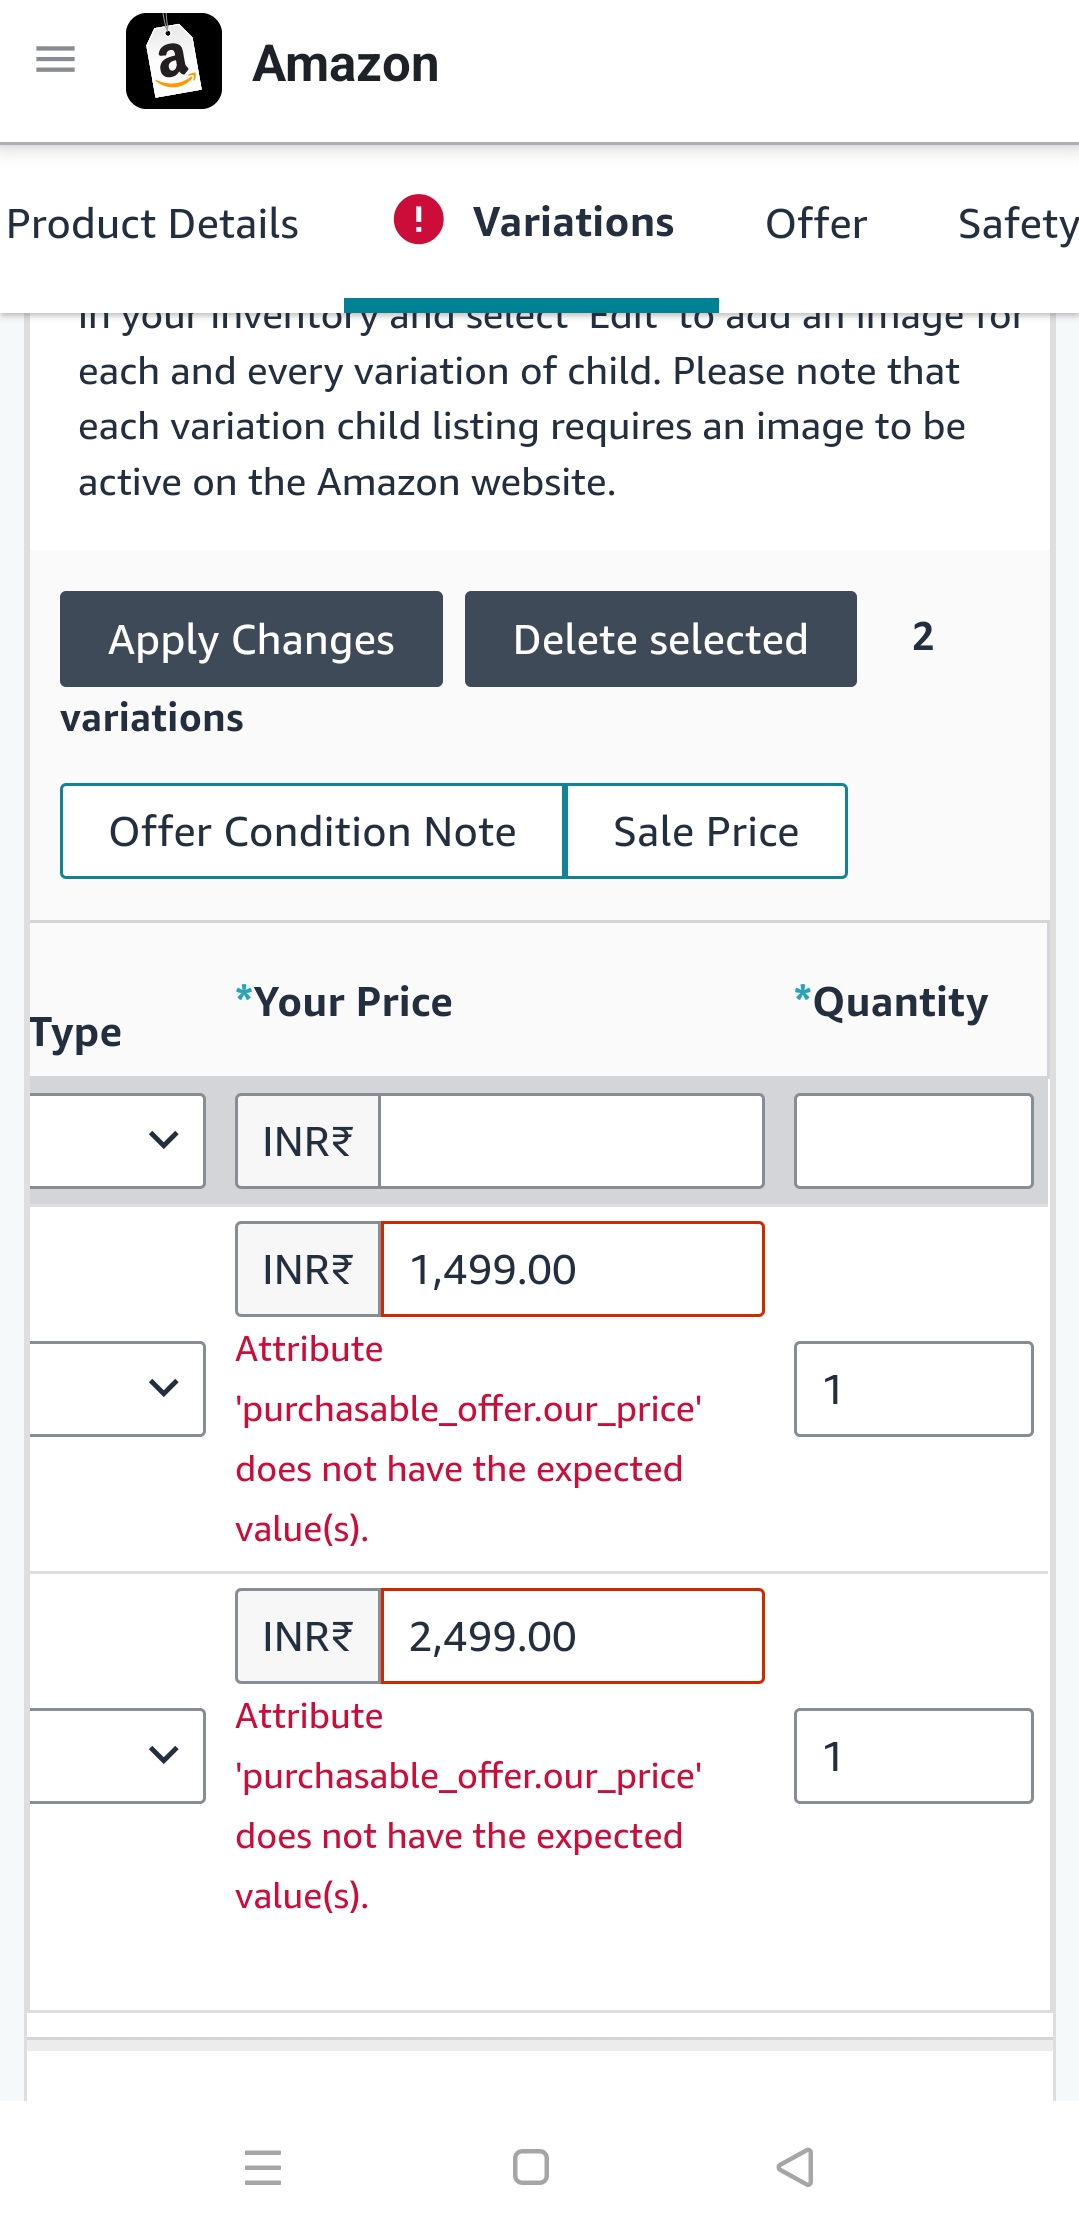Open the Safety tab
The image size is (1079, 2232).
[1018, 224]
